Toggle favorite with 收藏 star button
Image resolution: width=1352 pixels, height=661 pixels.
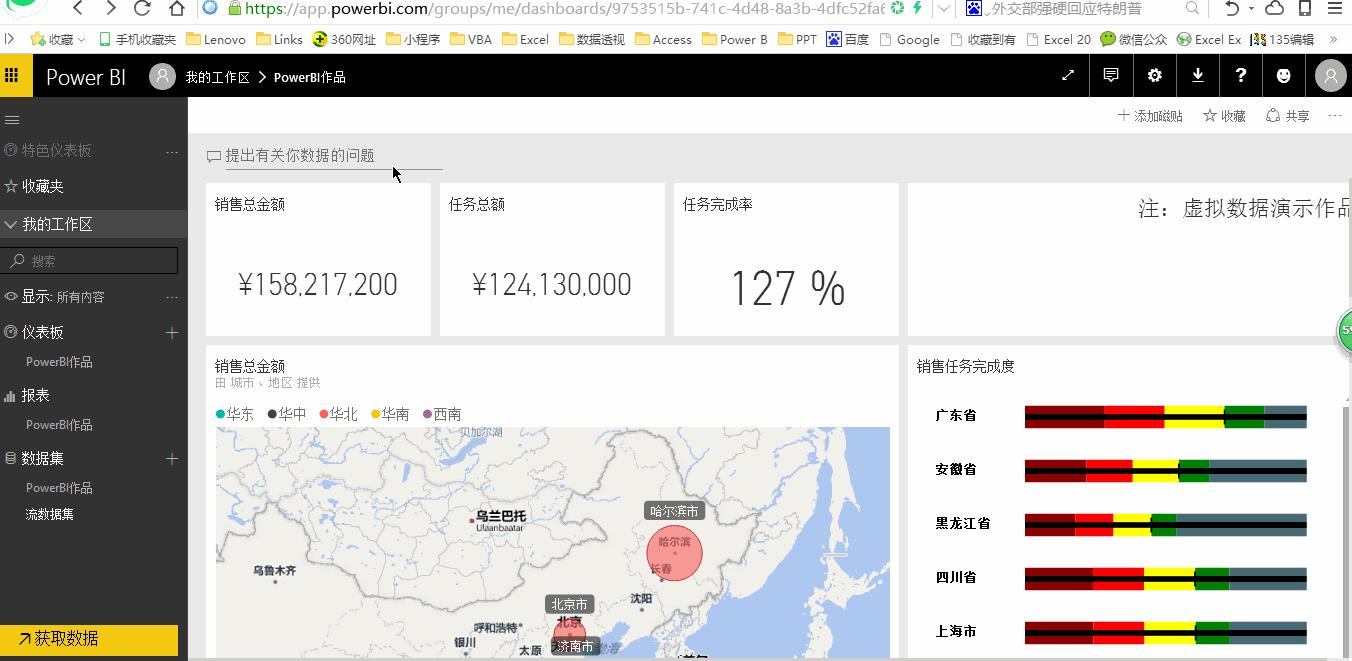pos(1224,115)
